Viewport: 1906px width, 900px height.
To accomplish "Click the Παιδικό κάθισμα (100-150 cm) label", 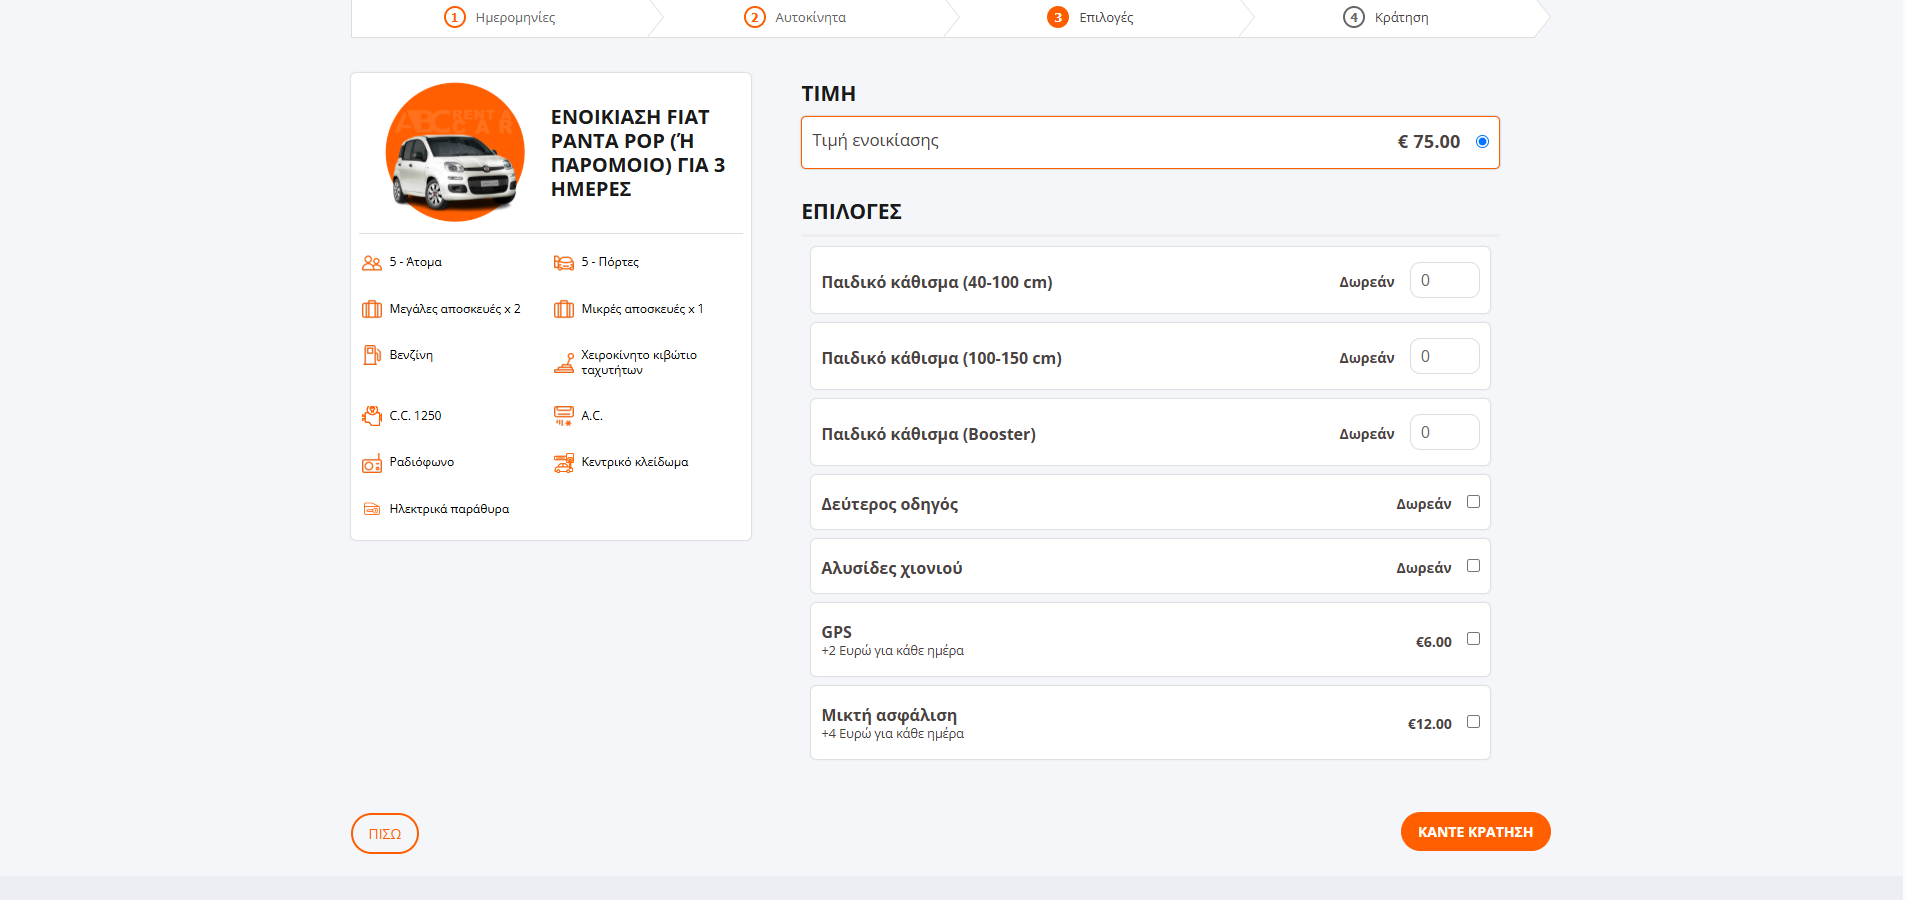I will point(941,358).
